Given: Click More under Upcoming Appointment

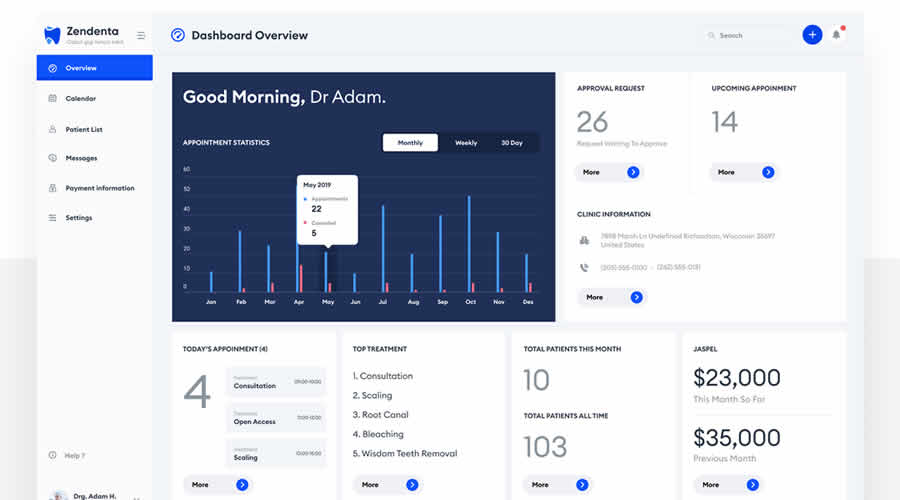Looking at the screenshot, I should (744, 172).
